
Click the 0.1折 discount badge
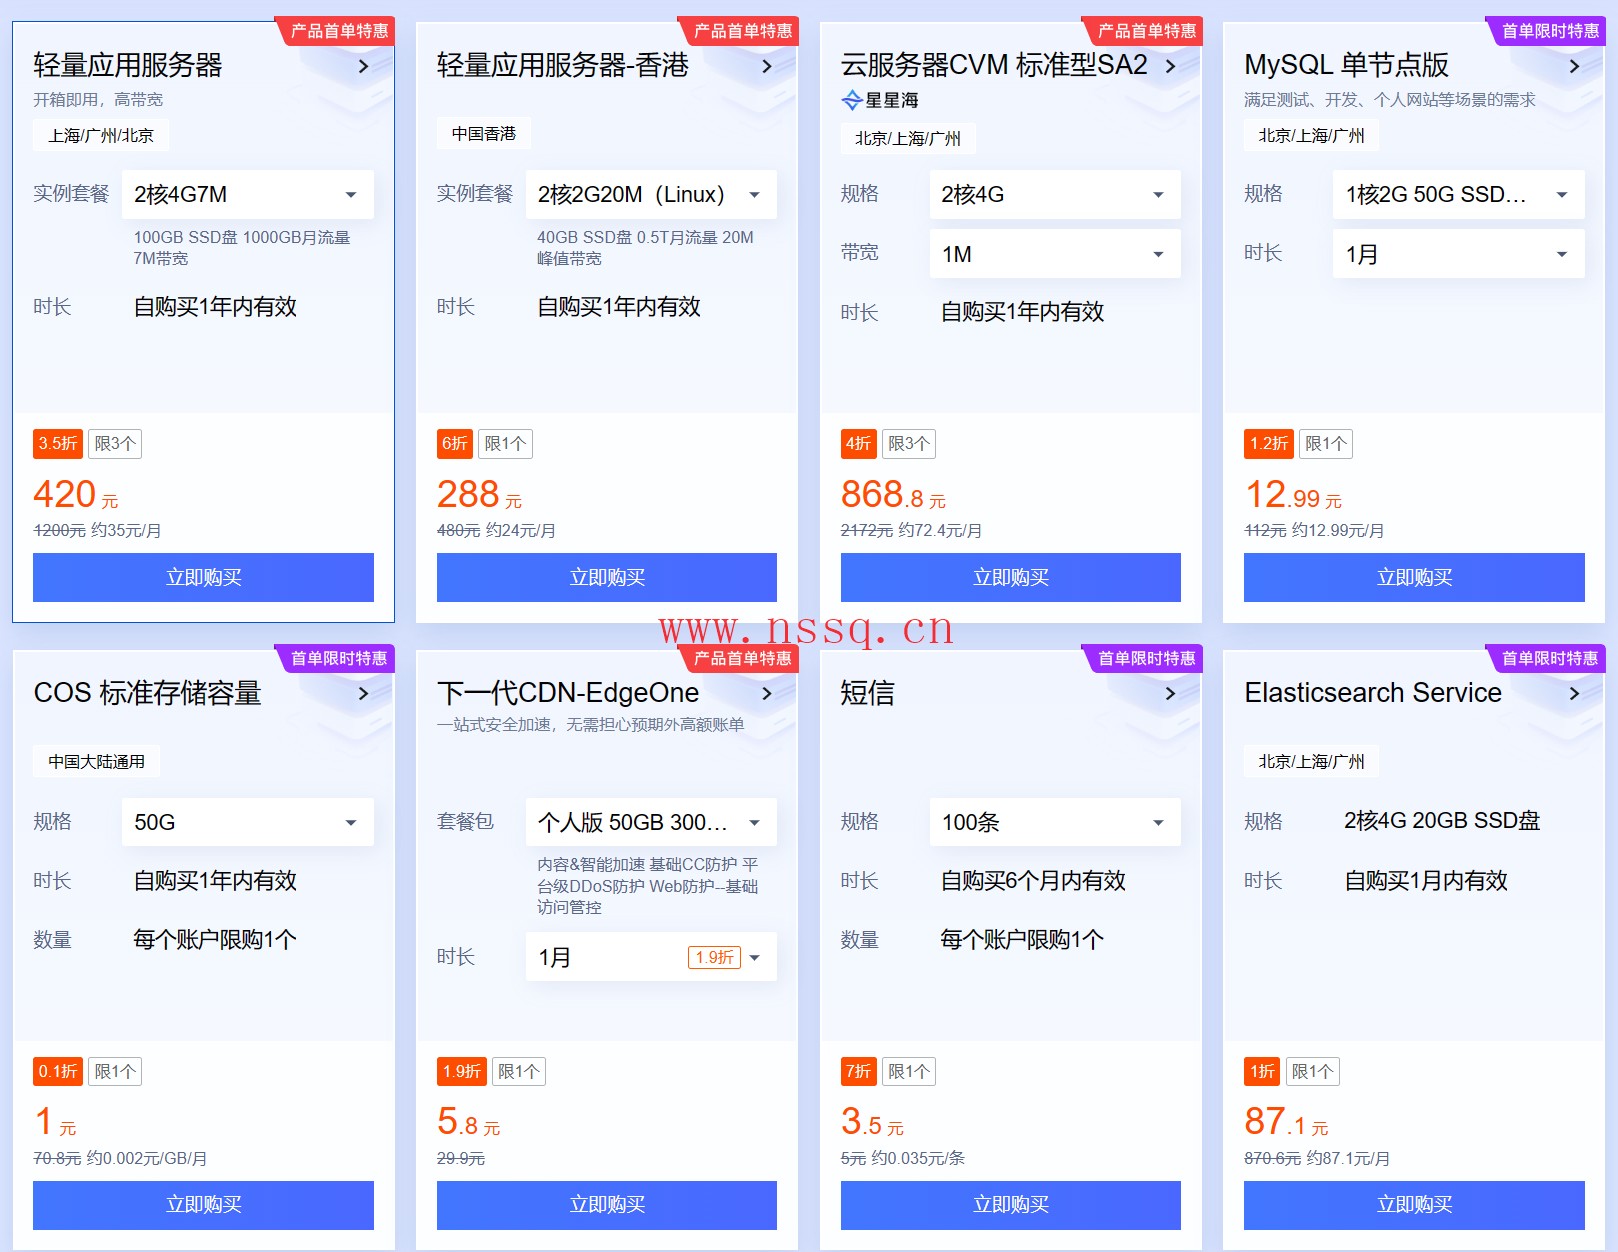[x=58, y=1071]
